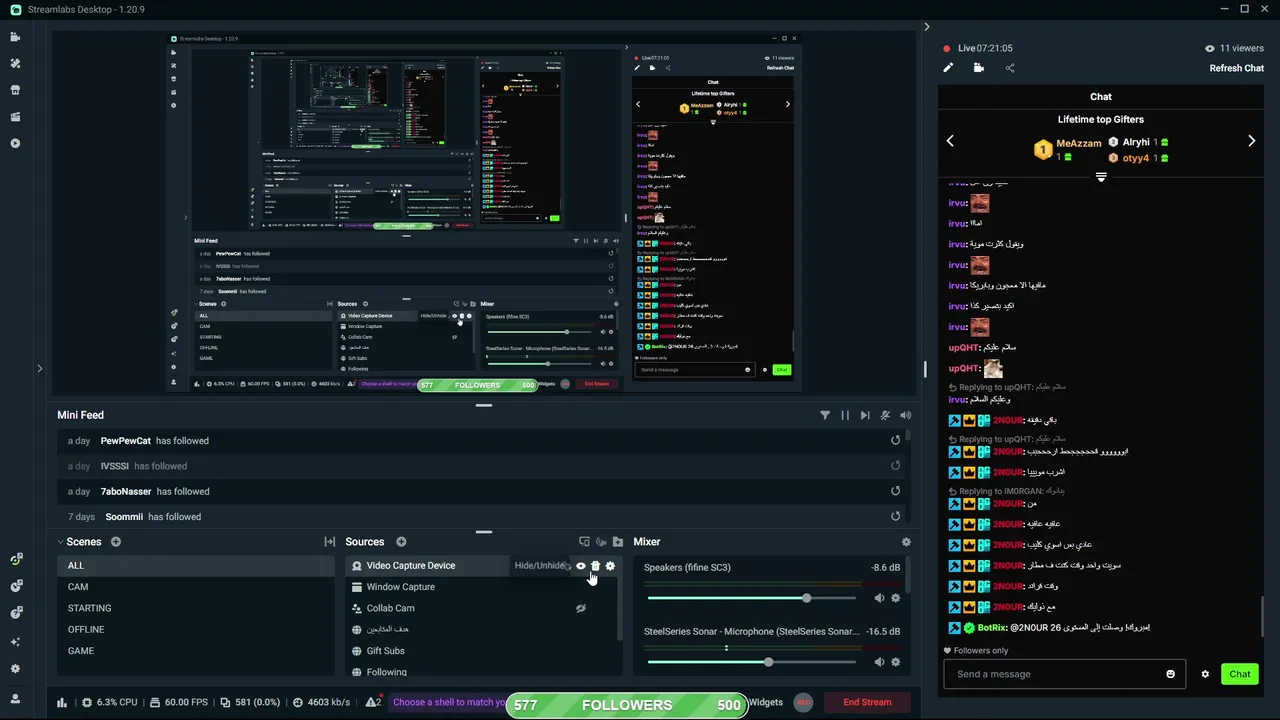This screenshot has height=720, width=1280.
Task: Click the share icon next to pencil
Action: [1010, 68]
